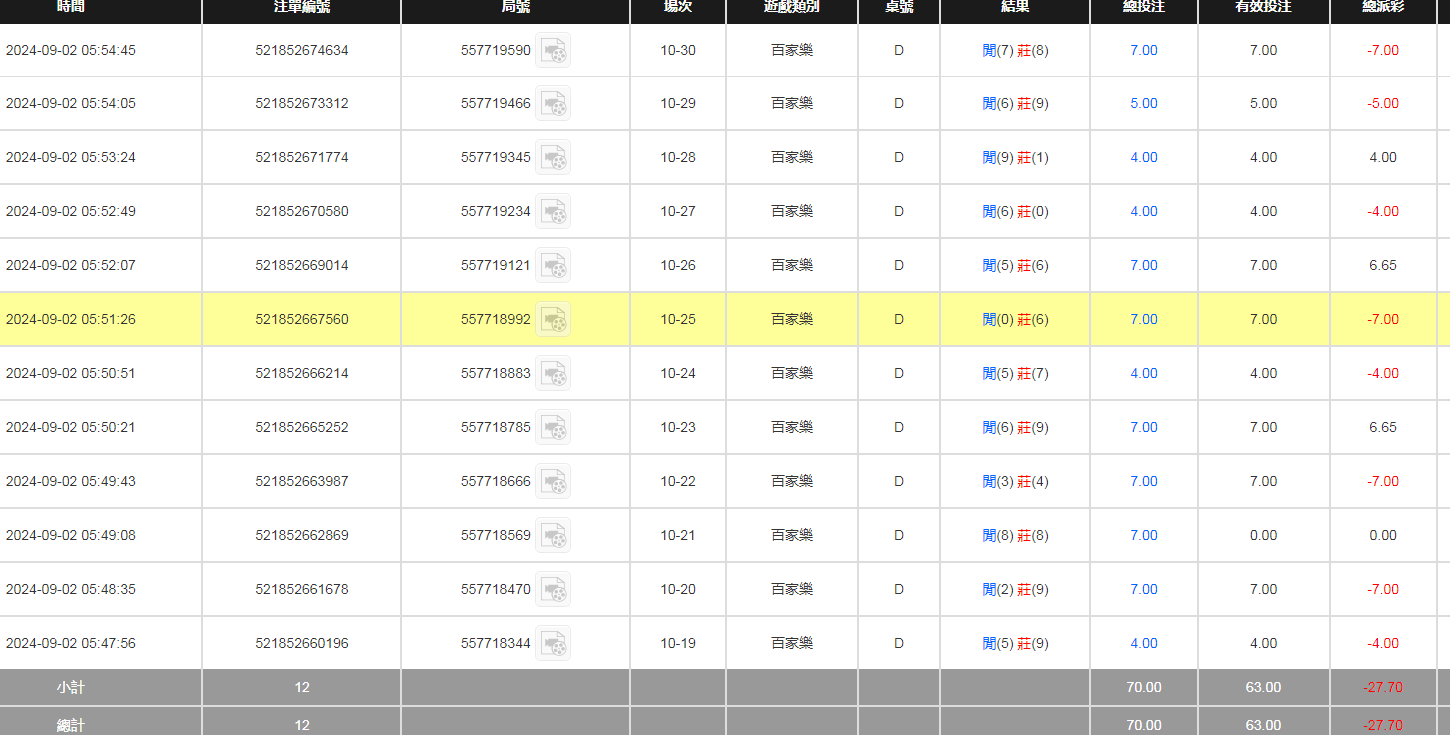View replay video for round 557719121
The image size is (1450, 735).
pyautogui.click(x=553, y=266)
